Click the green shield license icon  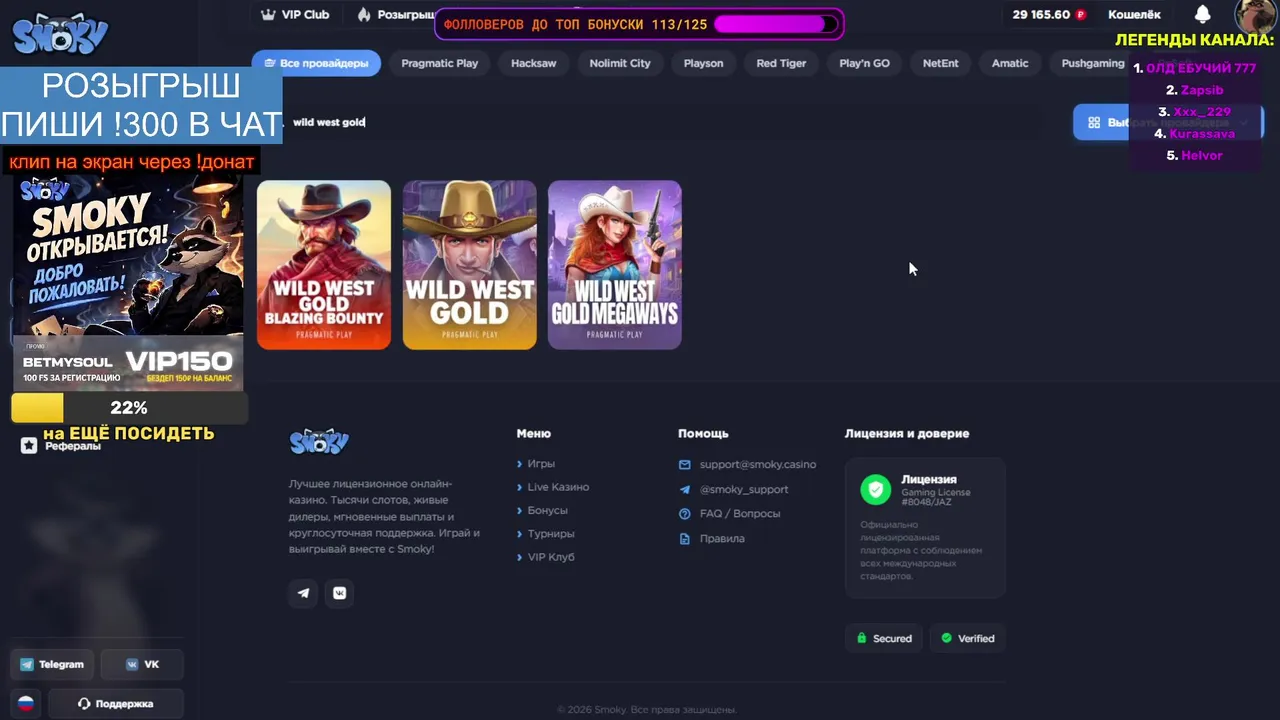[x=876, y=489]
